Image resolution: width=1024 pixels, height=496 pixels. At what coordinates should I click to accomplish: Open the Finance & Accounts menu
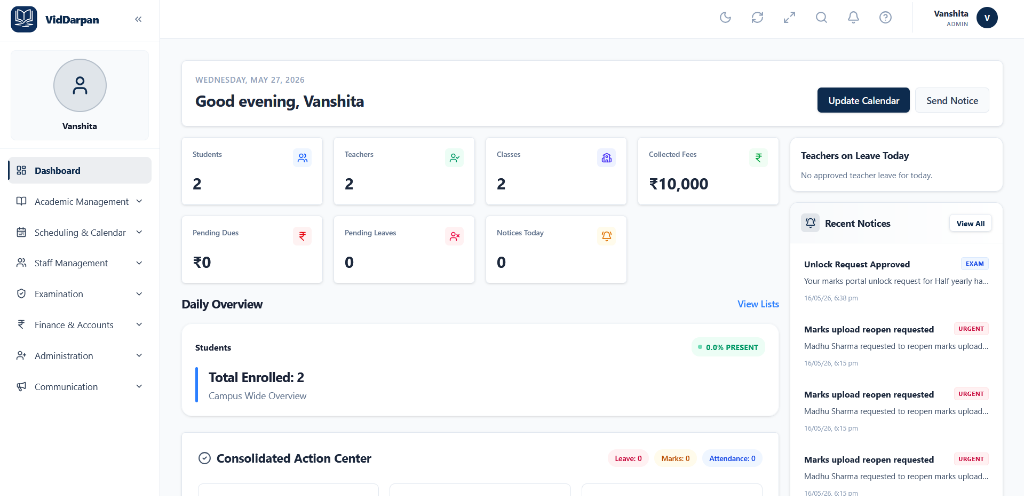(80, 324)
